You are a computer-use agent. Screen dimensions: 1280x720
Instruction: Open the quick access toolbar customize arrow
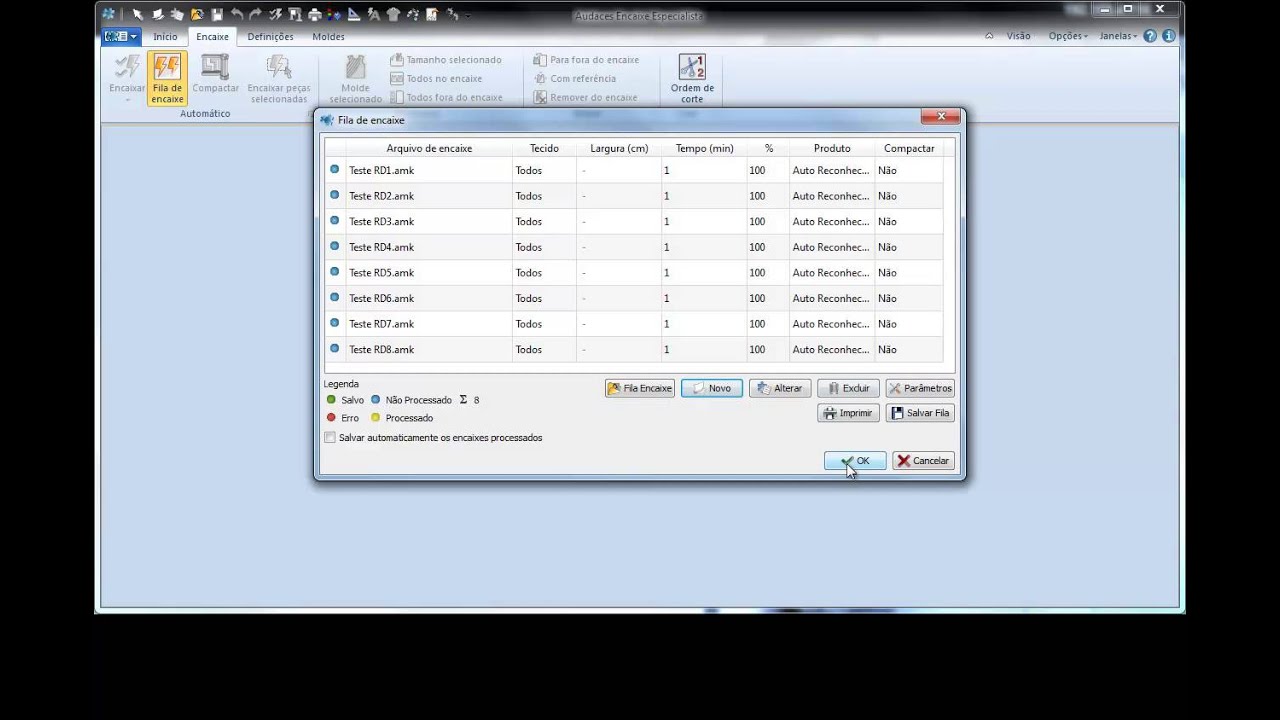[x=469, y=16]
